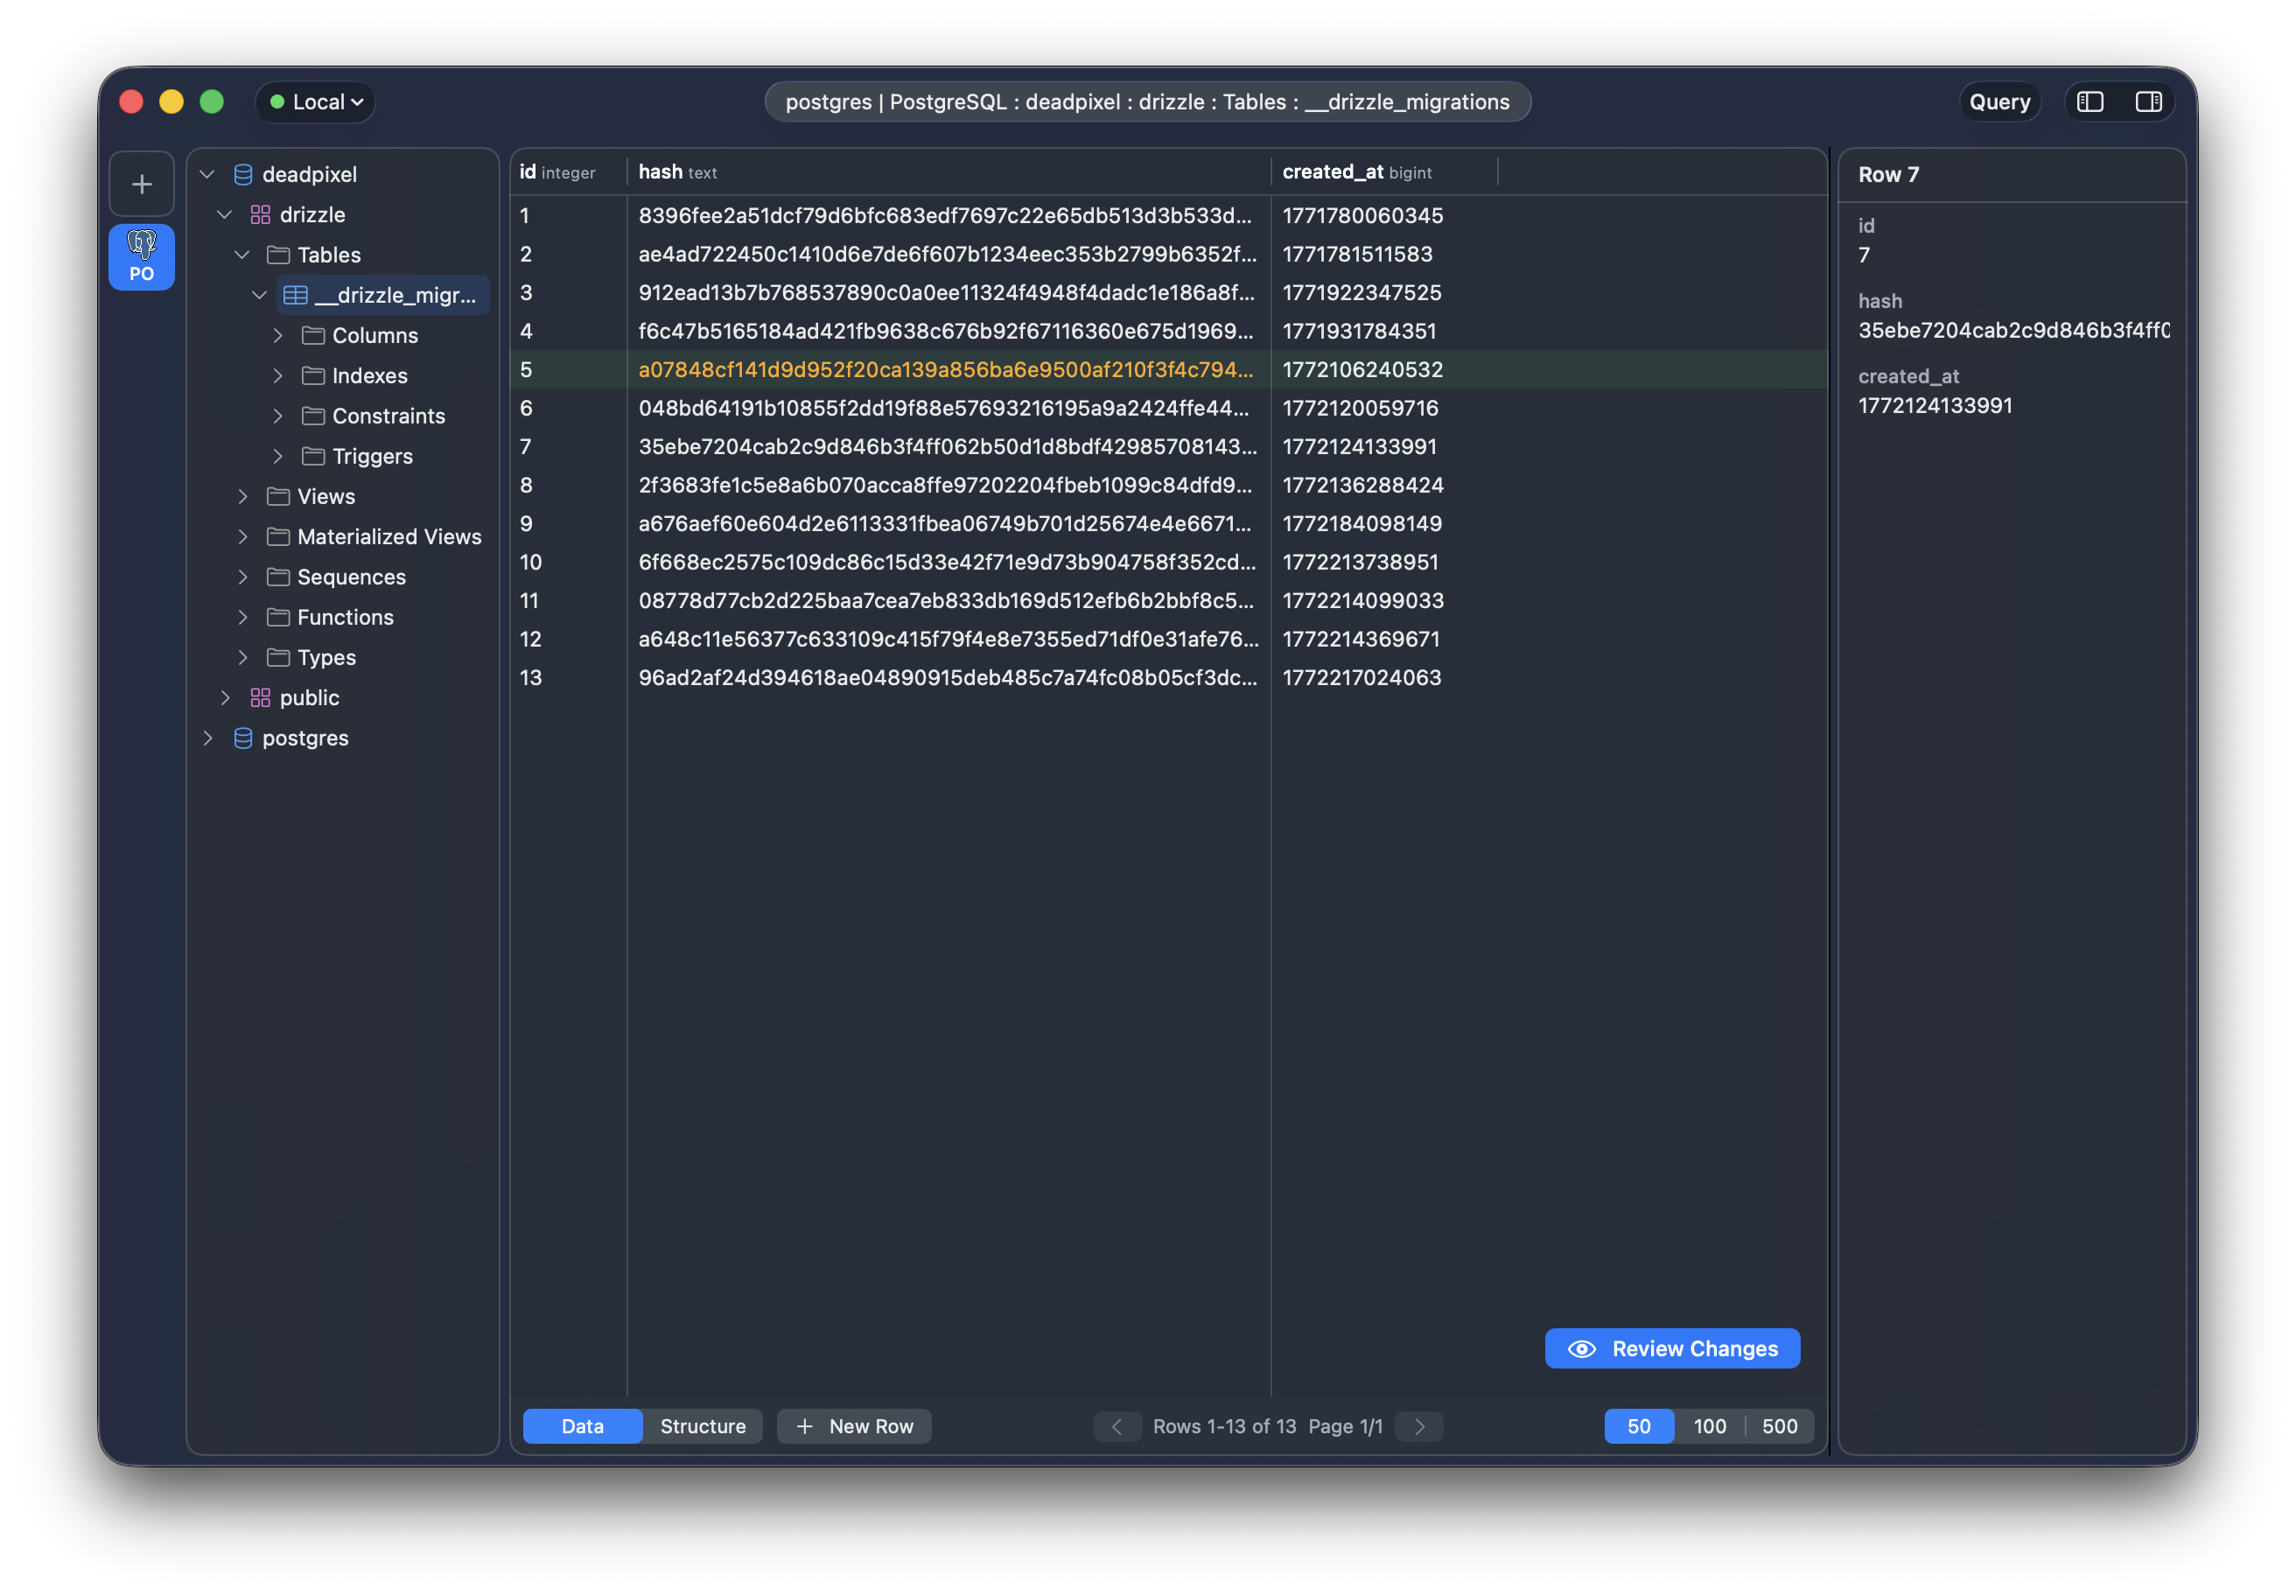Screen dimensions: 2296x1596
Task: Expand the Columns folder
Action: click(x=278, y=336)
